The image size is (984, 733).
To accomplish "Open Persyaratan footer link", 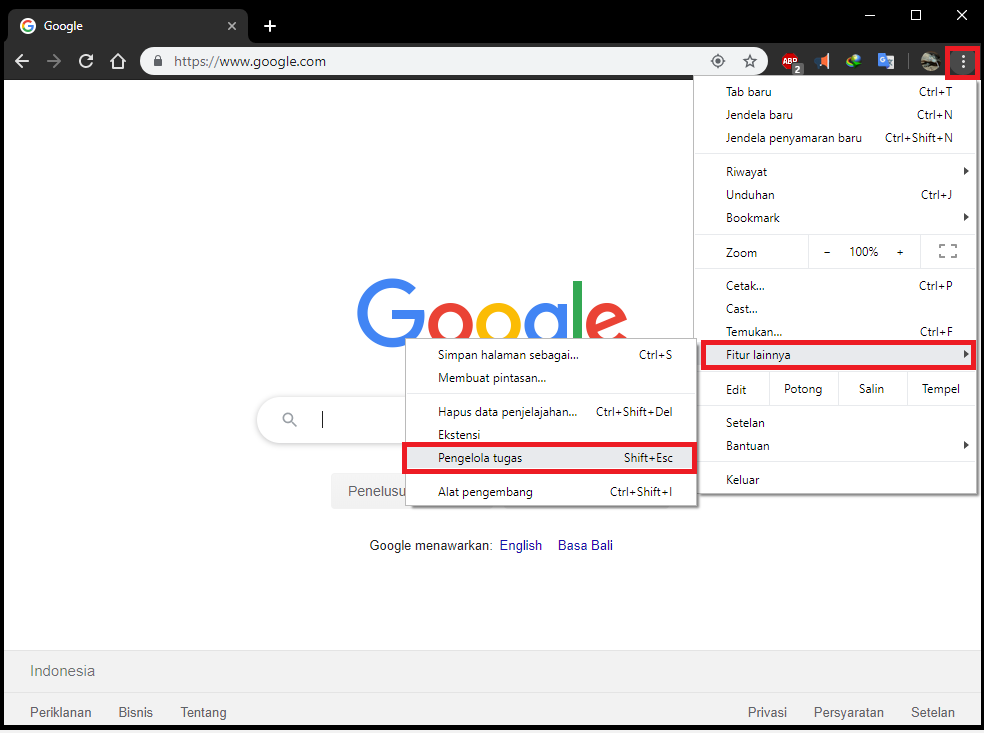I will (848, 712).
